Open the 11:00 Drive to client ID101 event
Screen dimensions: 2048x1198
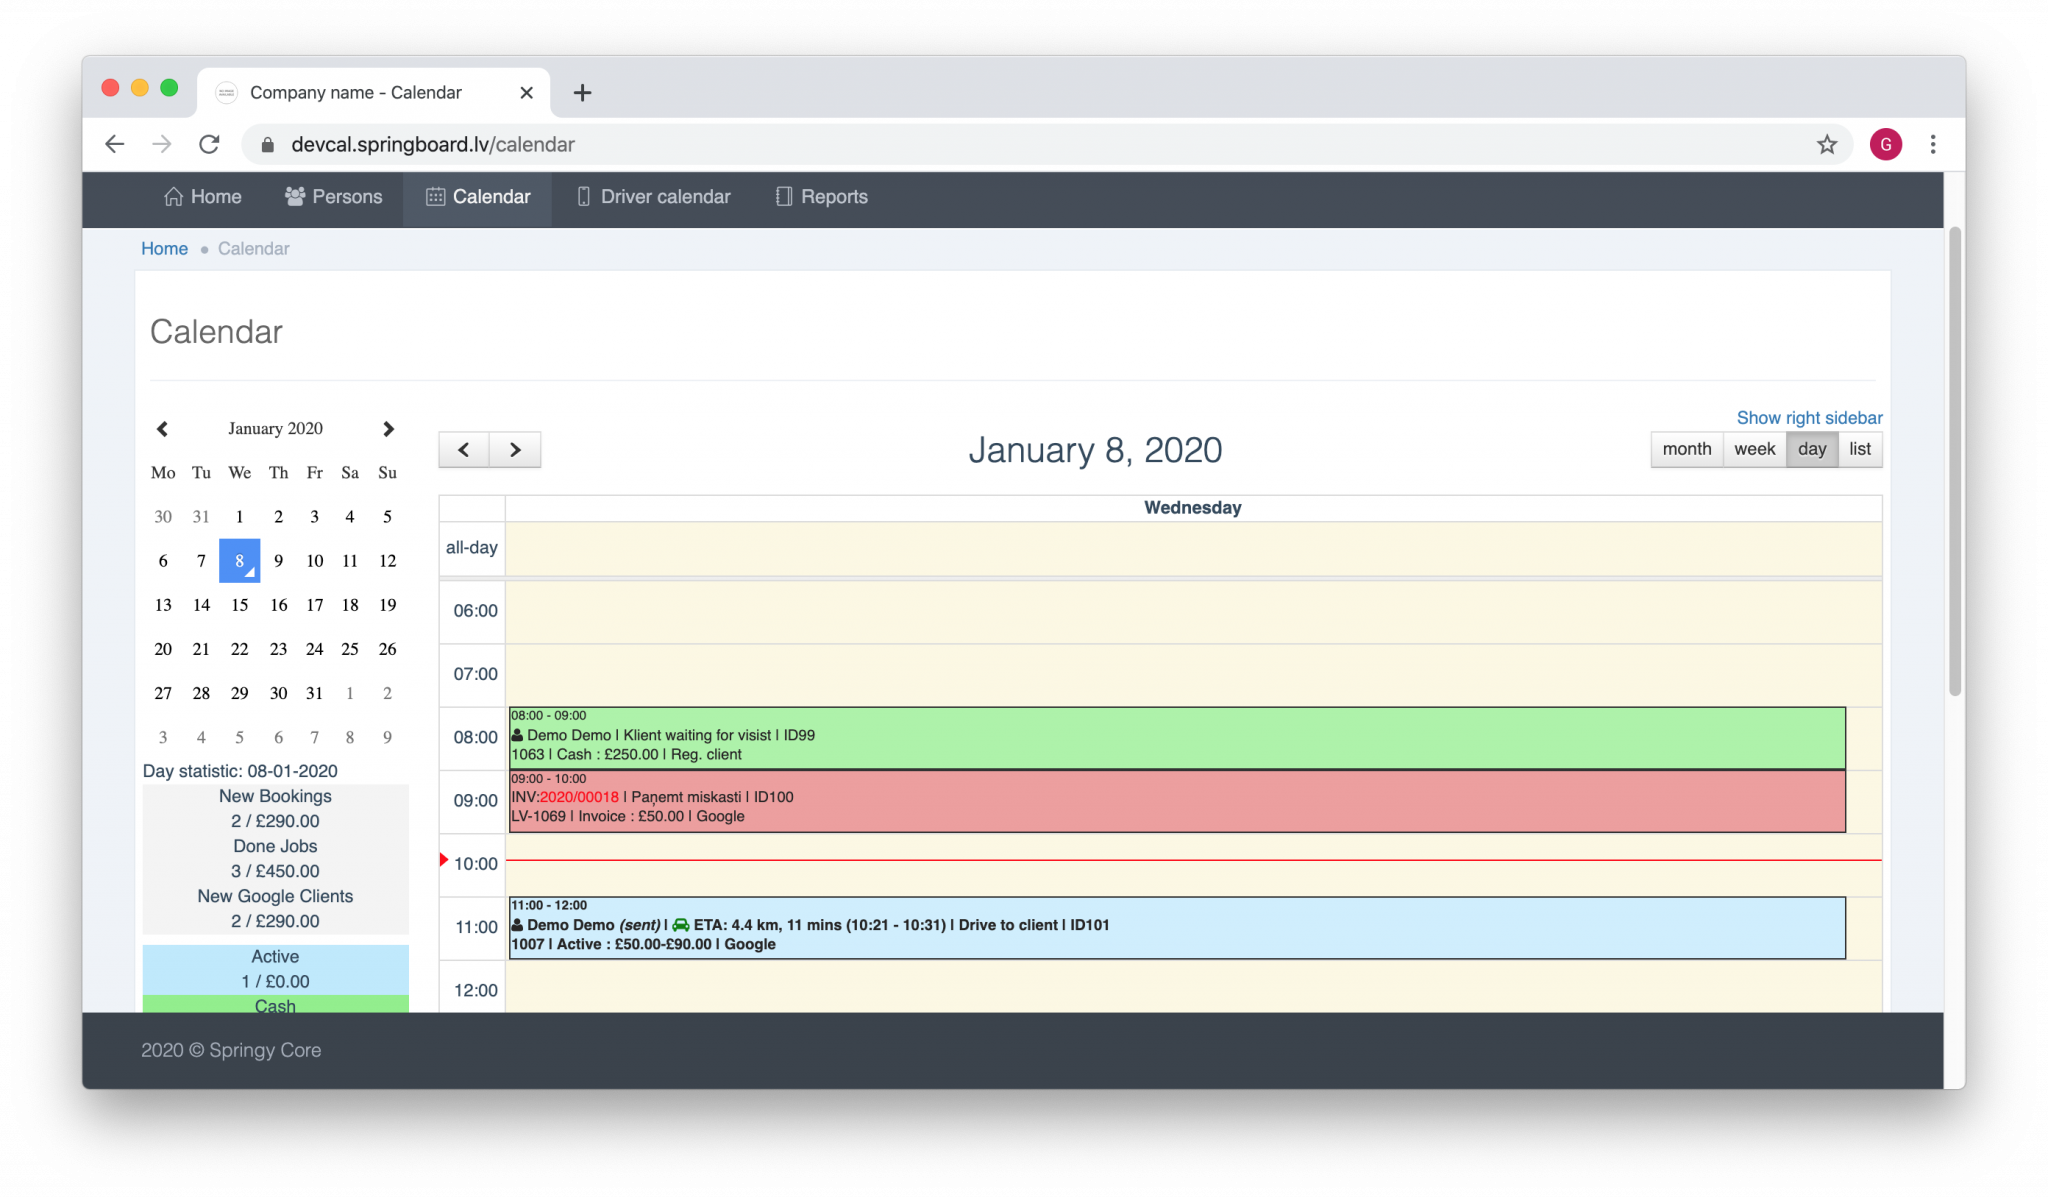point(1177,928)
